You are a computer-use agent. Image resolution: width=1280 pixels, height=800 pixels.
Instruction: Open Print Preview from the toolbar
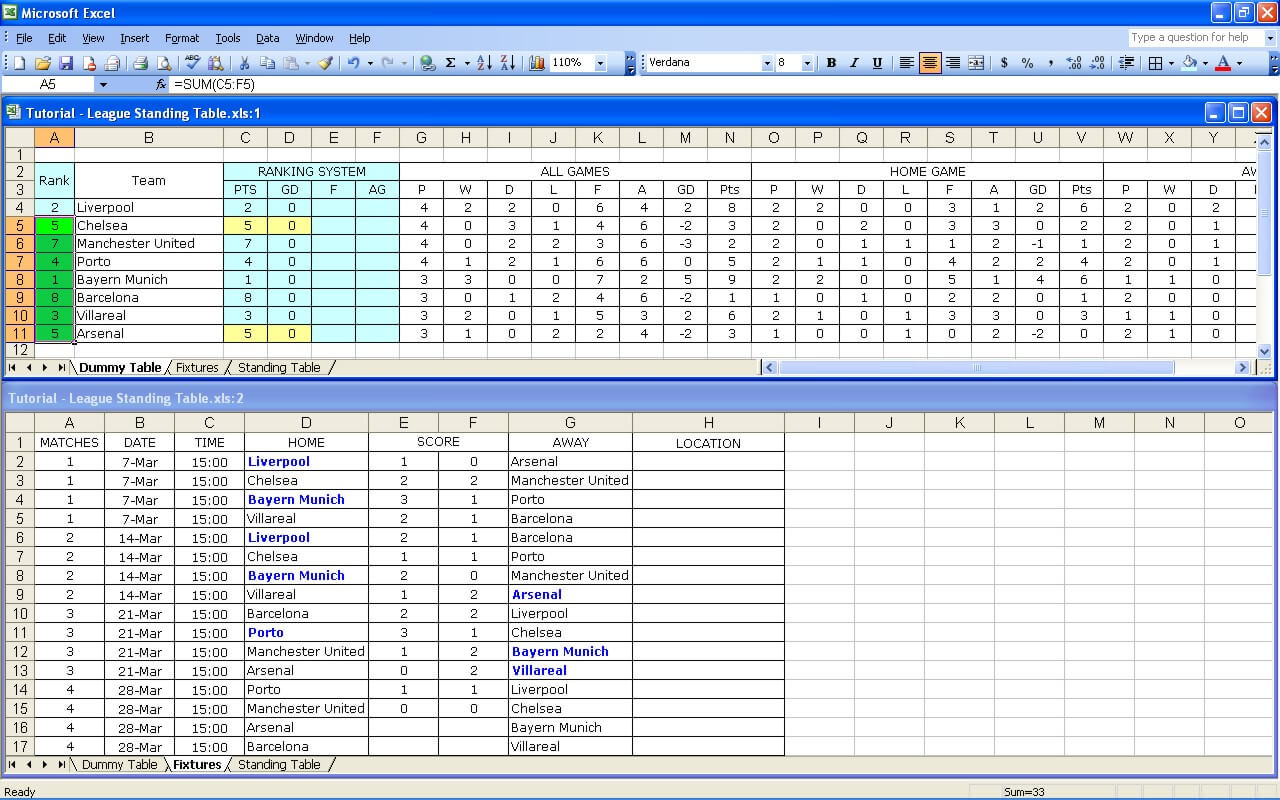[x=164, y=63]
